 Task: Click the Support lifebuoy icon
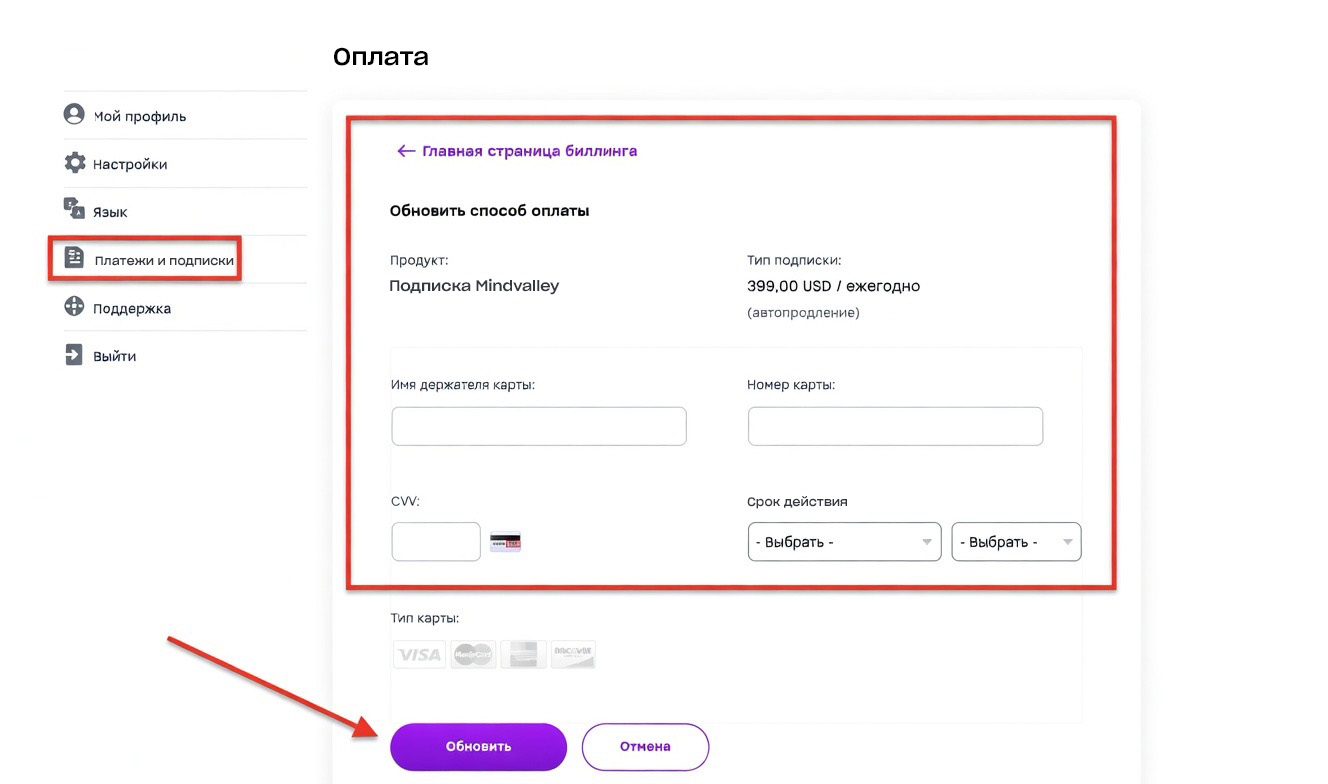[x=74, y=307]
